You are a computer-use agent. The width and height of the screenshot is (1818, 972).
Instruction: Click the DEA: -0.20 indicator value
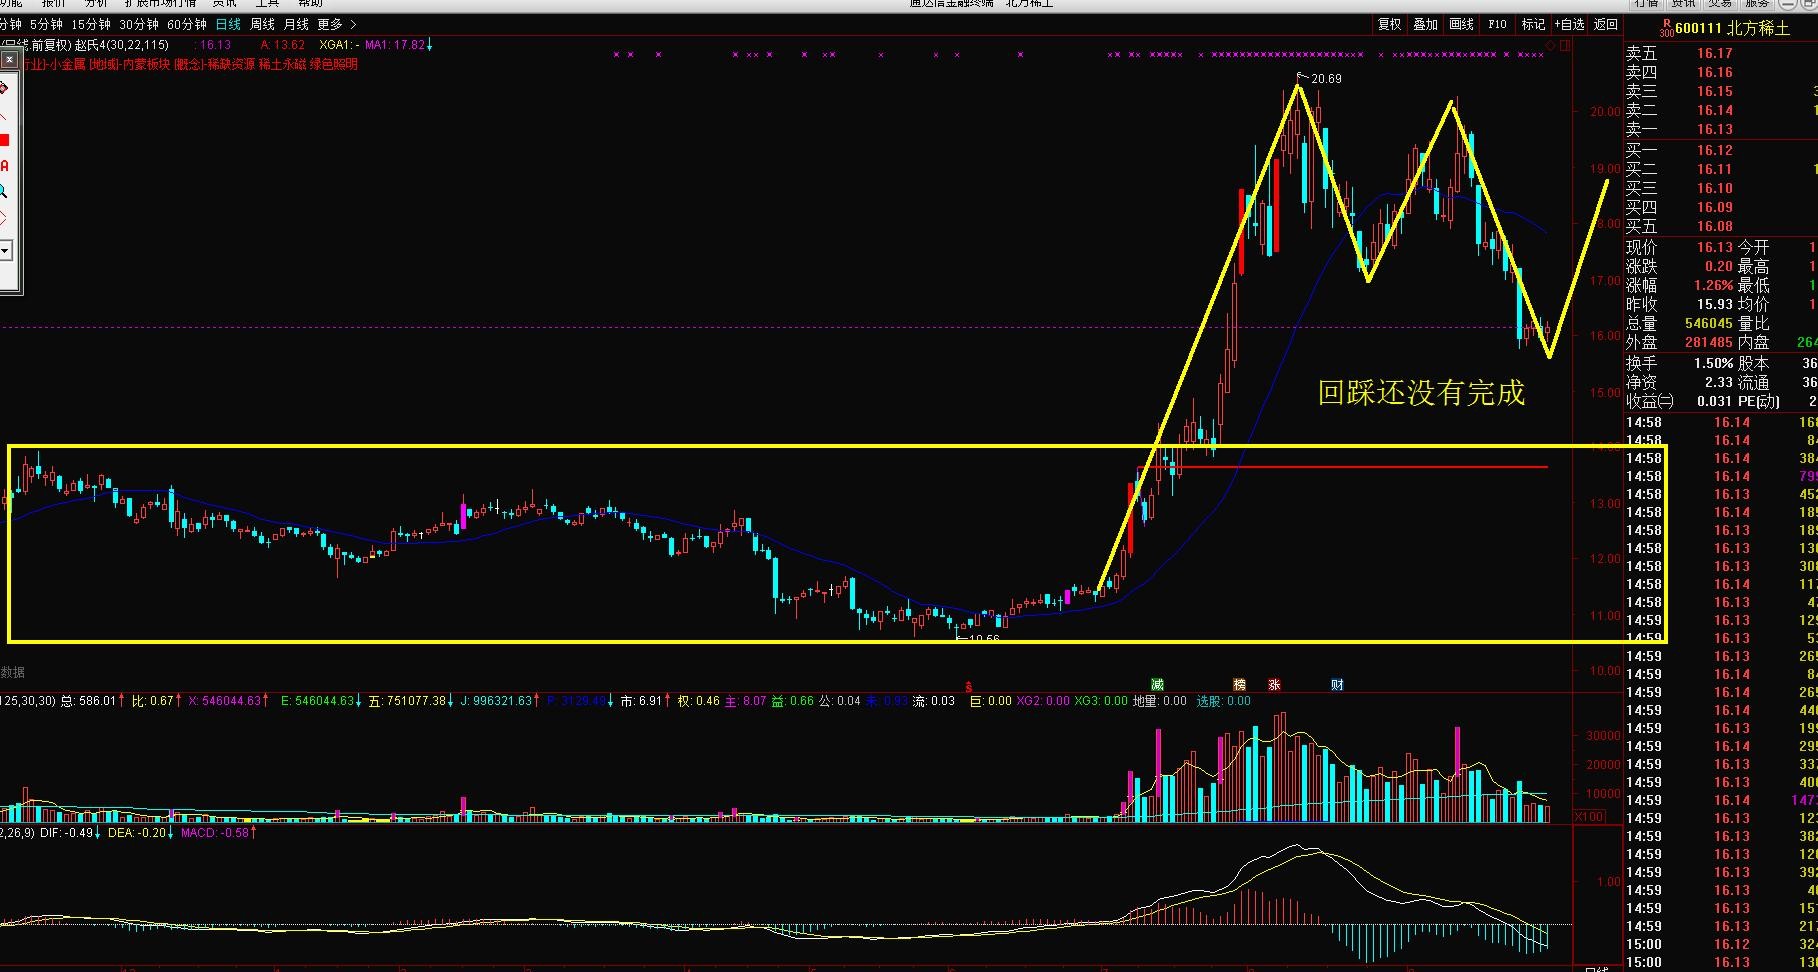(x=135, y=832)
